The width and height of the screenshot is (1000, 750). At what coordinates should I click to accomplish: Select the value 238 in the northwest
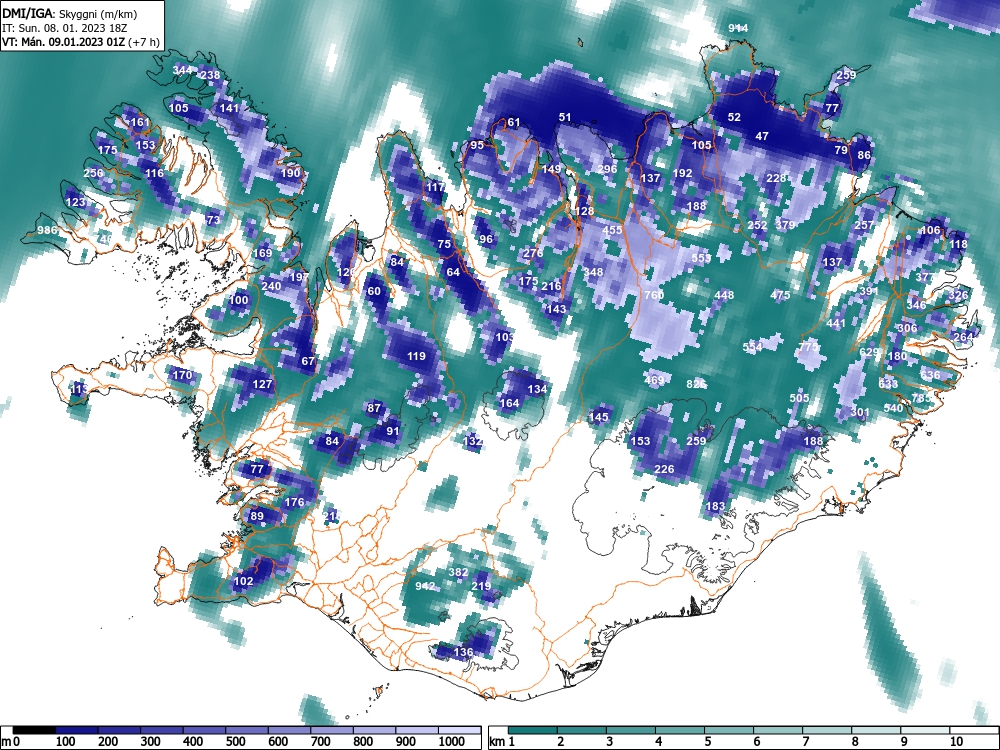[x=210, y=75]
